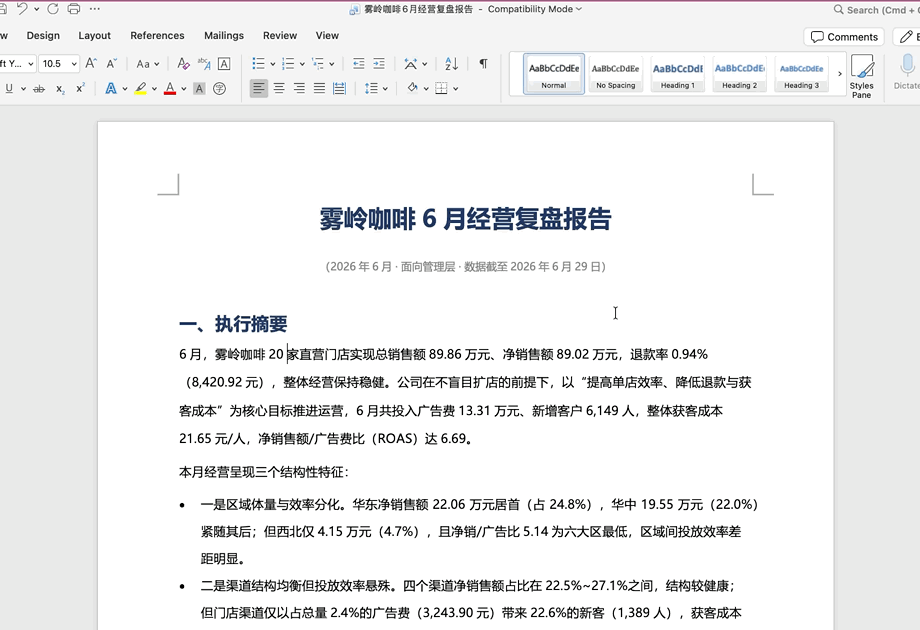Apply the Heading 1 style
Image resolution: width=920 pixels, height=630 pixels.
click(678, 74)
